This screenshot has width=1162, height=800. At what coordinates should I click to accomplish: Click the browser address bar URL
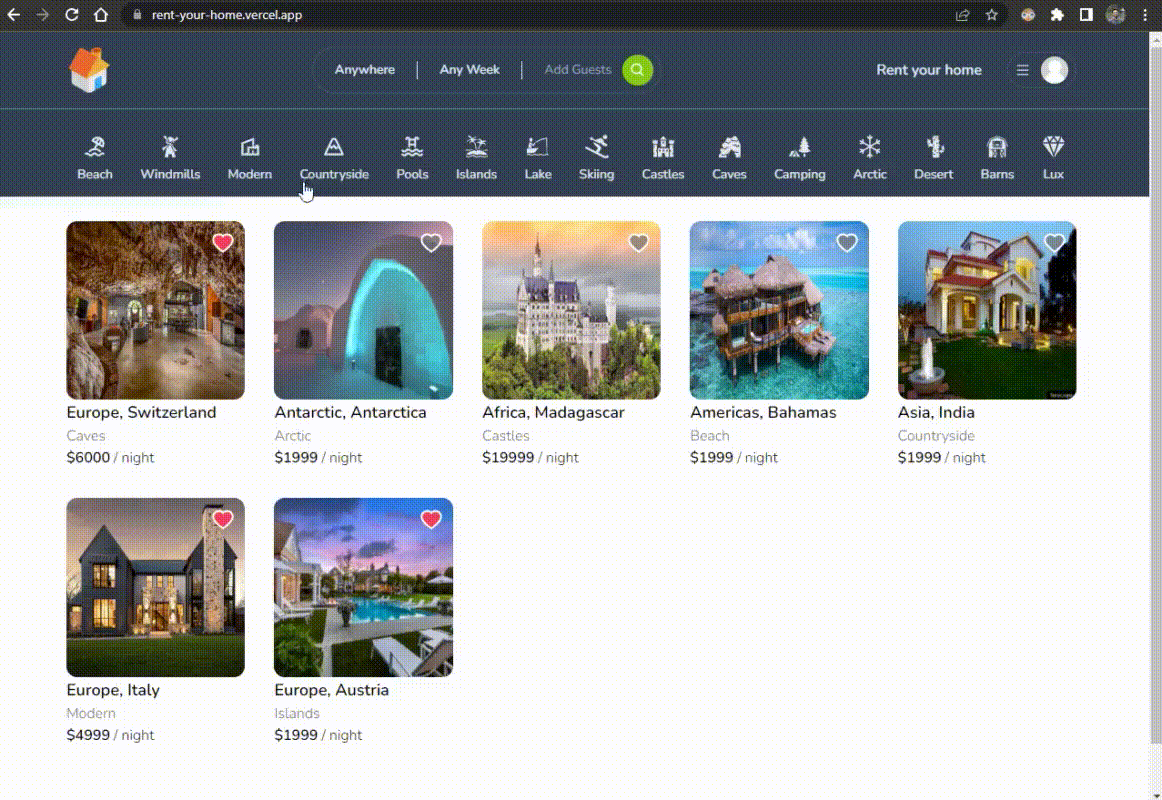click(x=227, y=15)
